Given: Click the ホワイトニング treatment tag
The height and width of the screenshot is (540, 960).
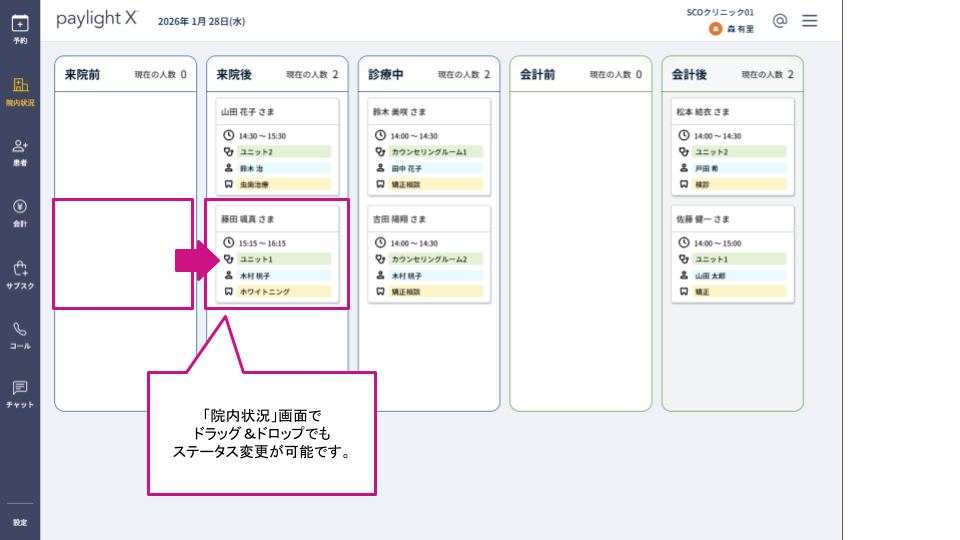Looking at the screenshot, I should coord(284,291).
